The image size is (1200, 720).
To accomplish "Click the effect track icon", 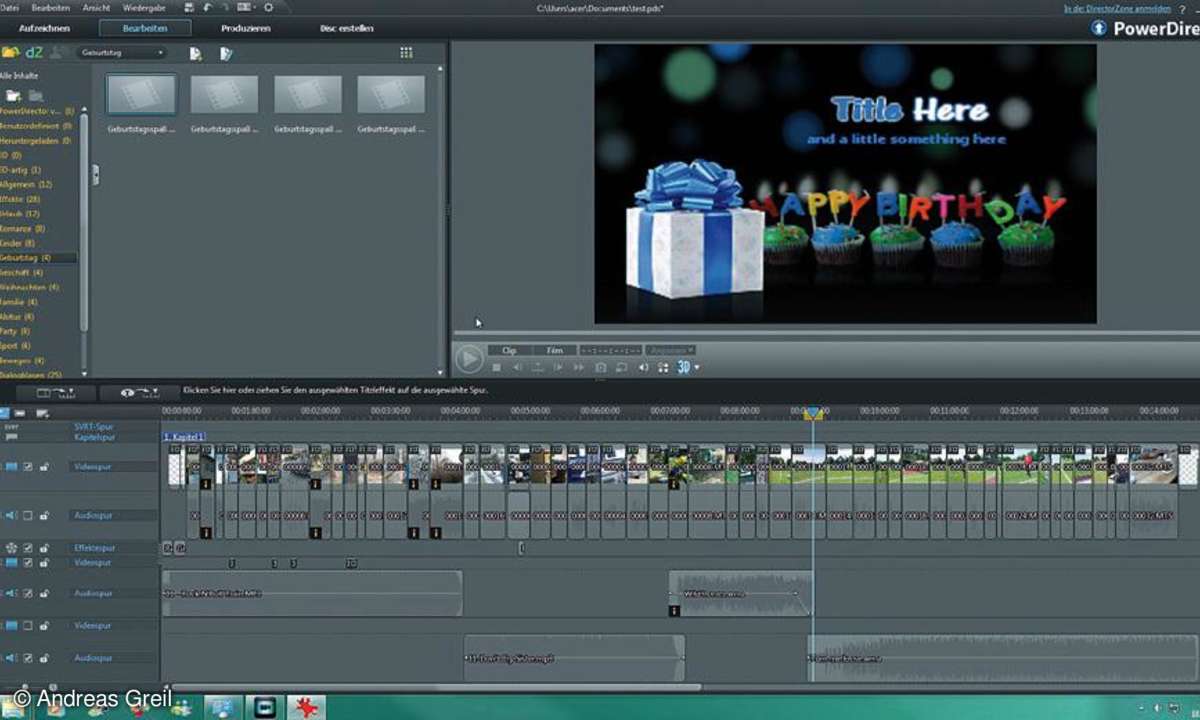I will 11,548.
